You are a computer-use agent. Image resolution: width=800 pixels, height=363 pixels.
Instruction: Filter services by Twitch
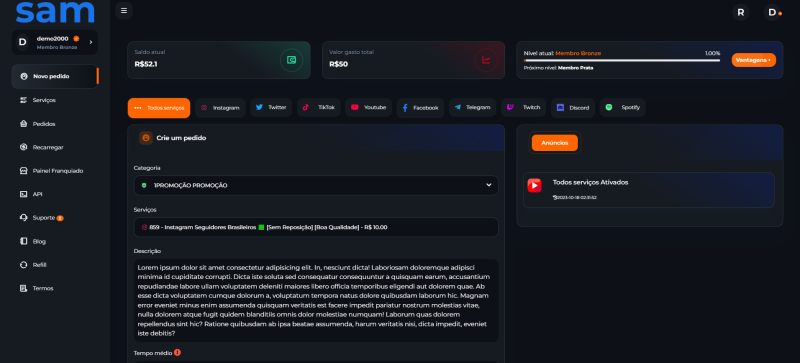[523, 108]
